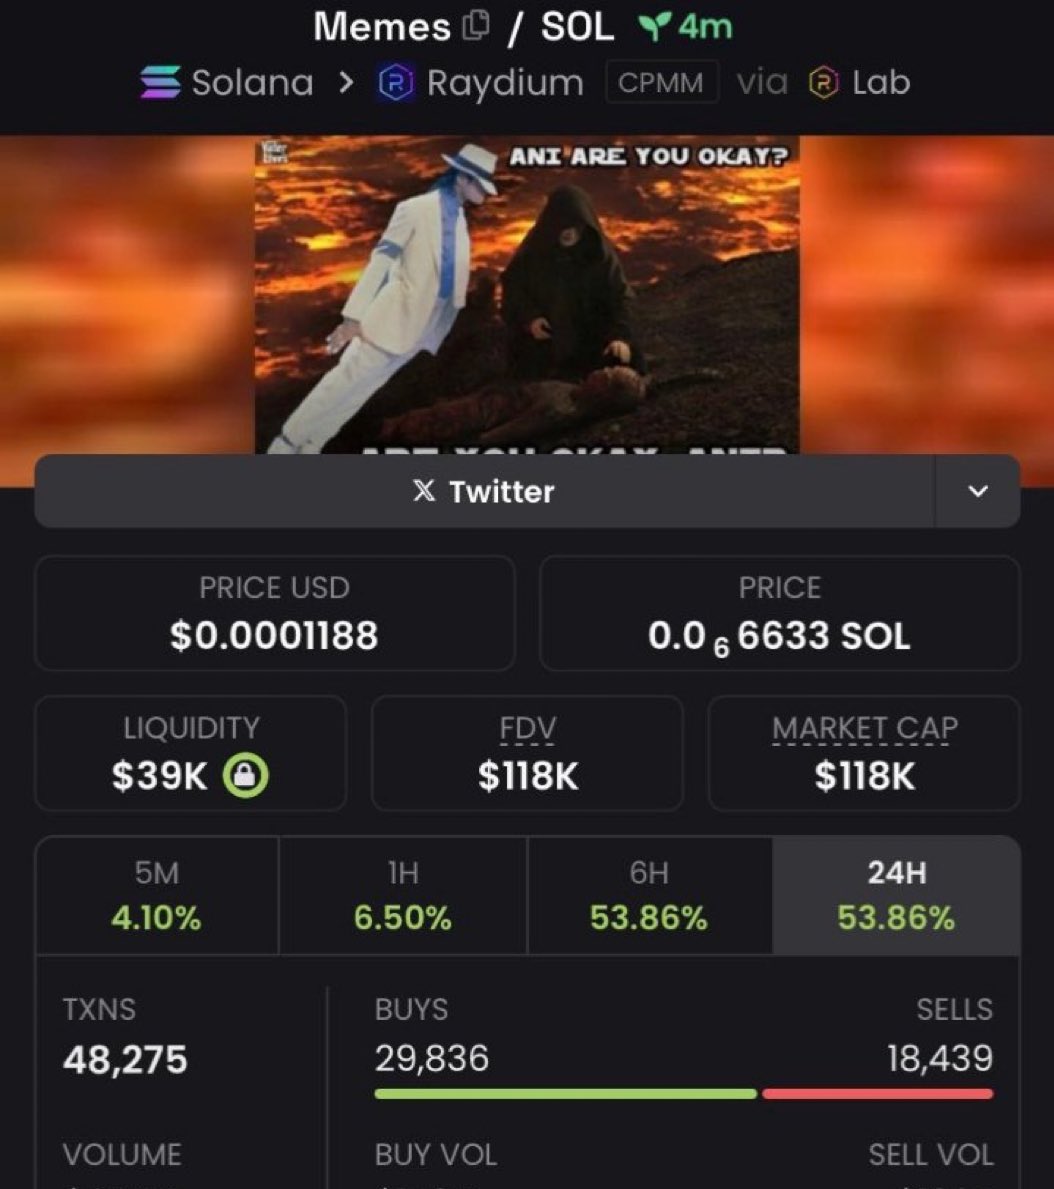Expand the social links chevron dropdown
Screen dimensions: 1054x1189
[977, 491]
